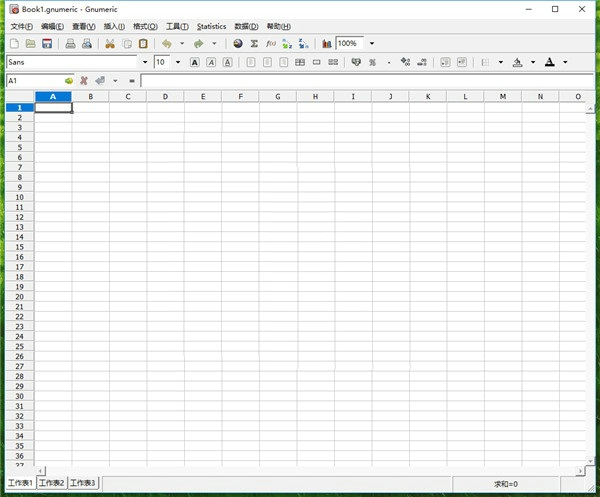Toggle underline formatting
The height and width of the screenshot is (497, 600).
click(227, 62)
